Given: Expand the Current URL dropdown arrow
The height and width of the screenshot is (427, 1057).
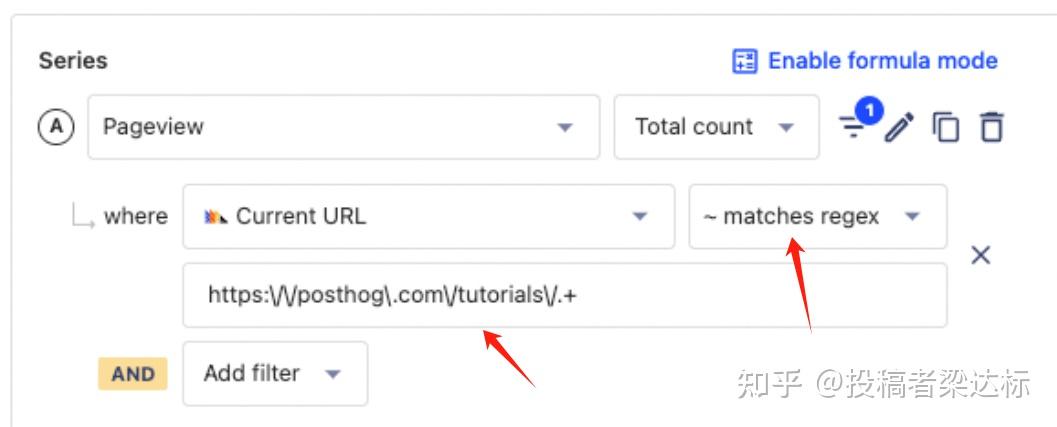Looking at the screenshot, I should pyautogui.click(x=640, y=217).
